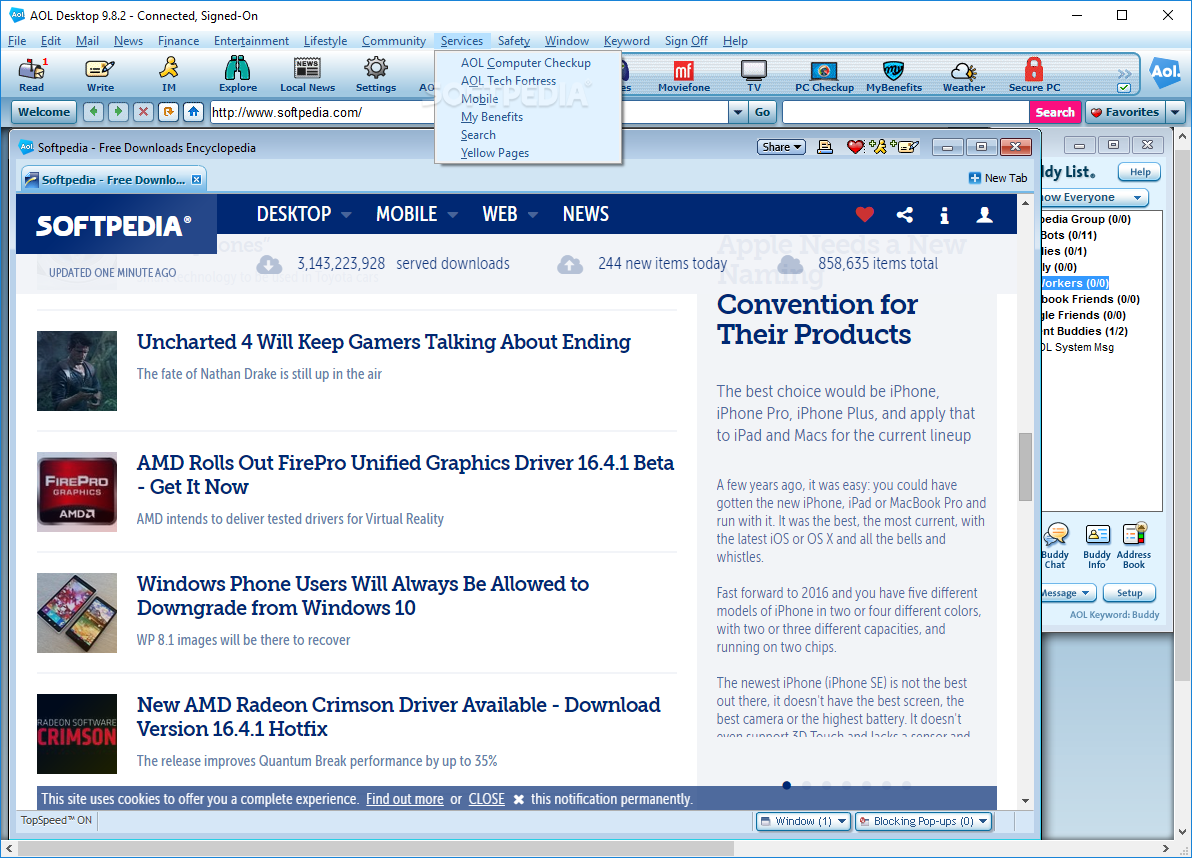
Task: Click the Buddy List Help button
Action: (1140, 172)
